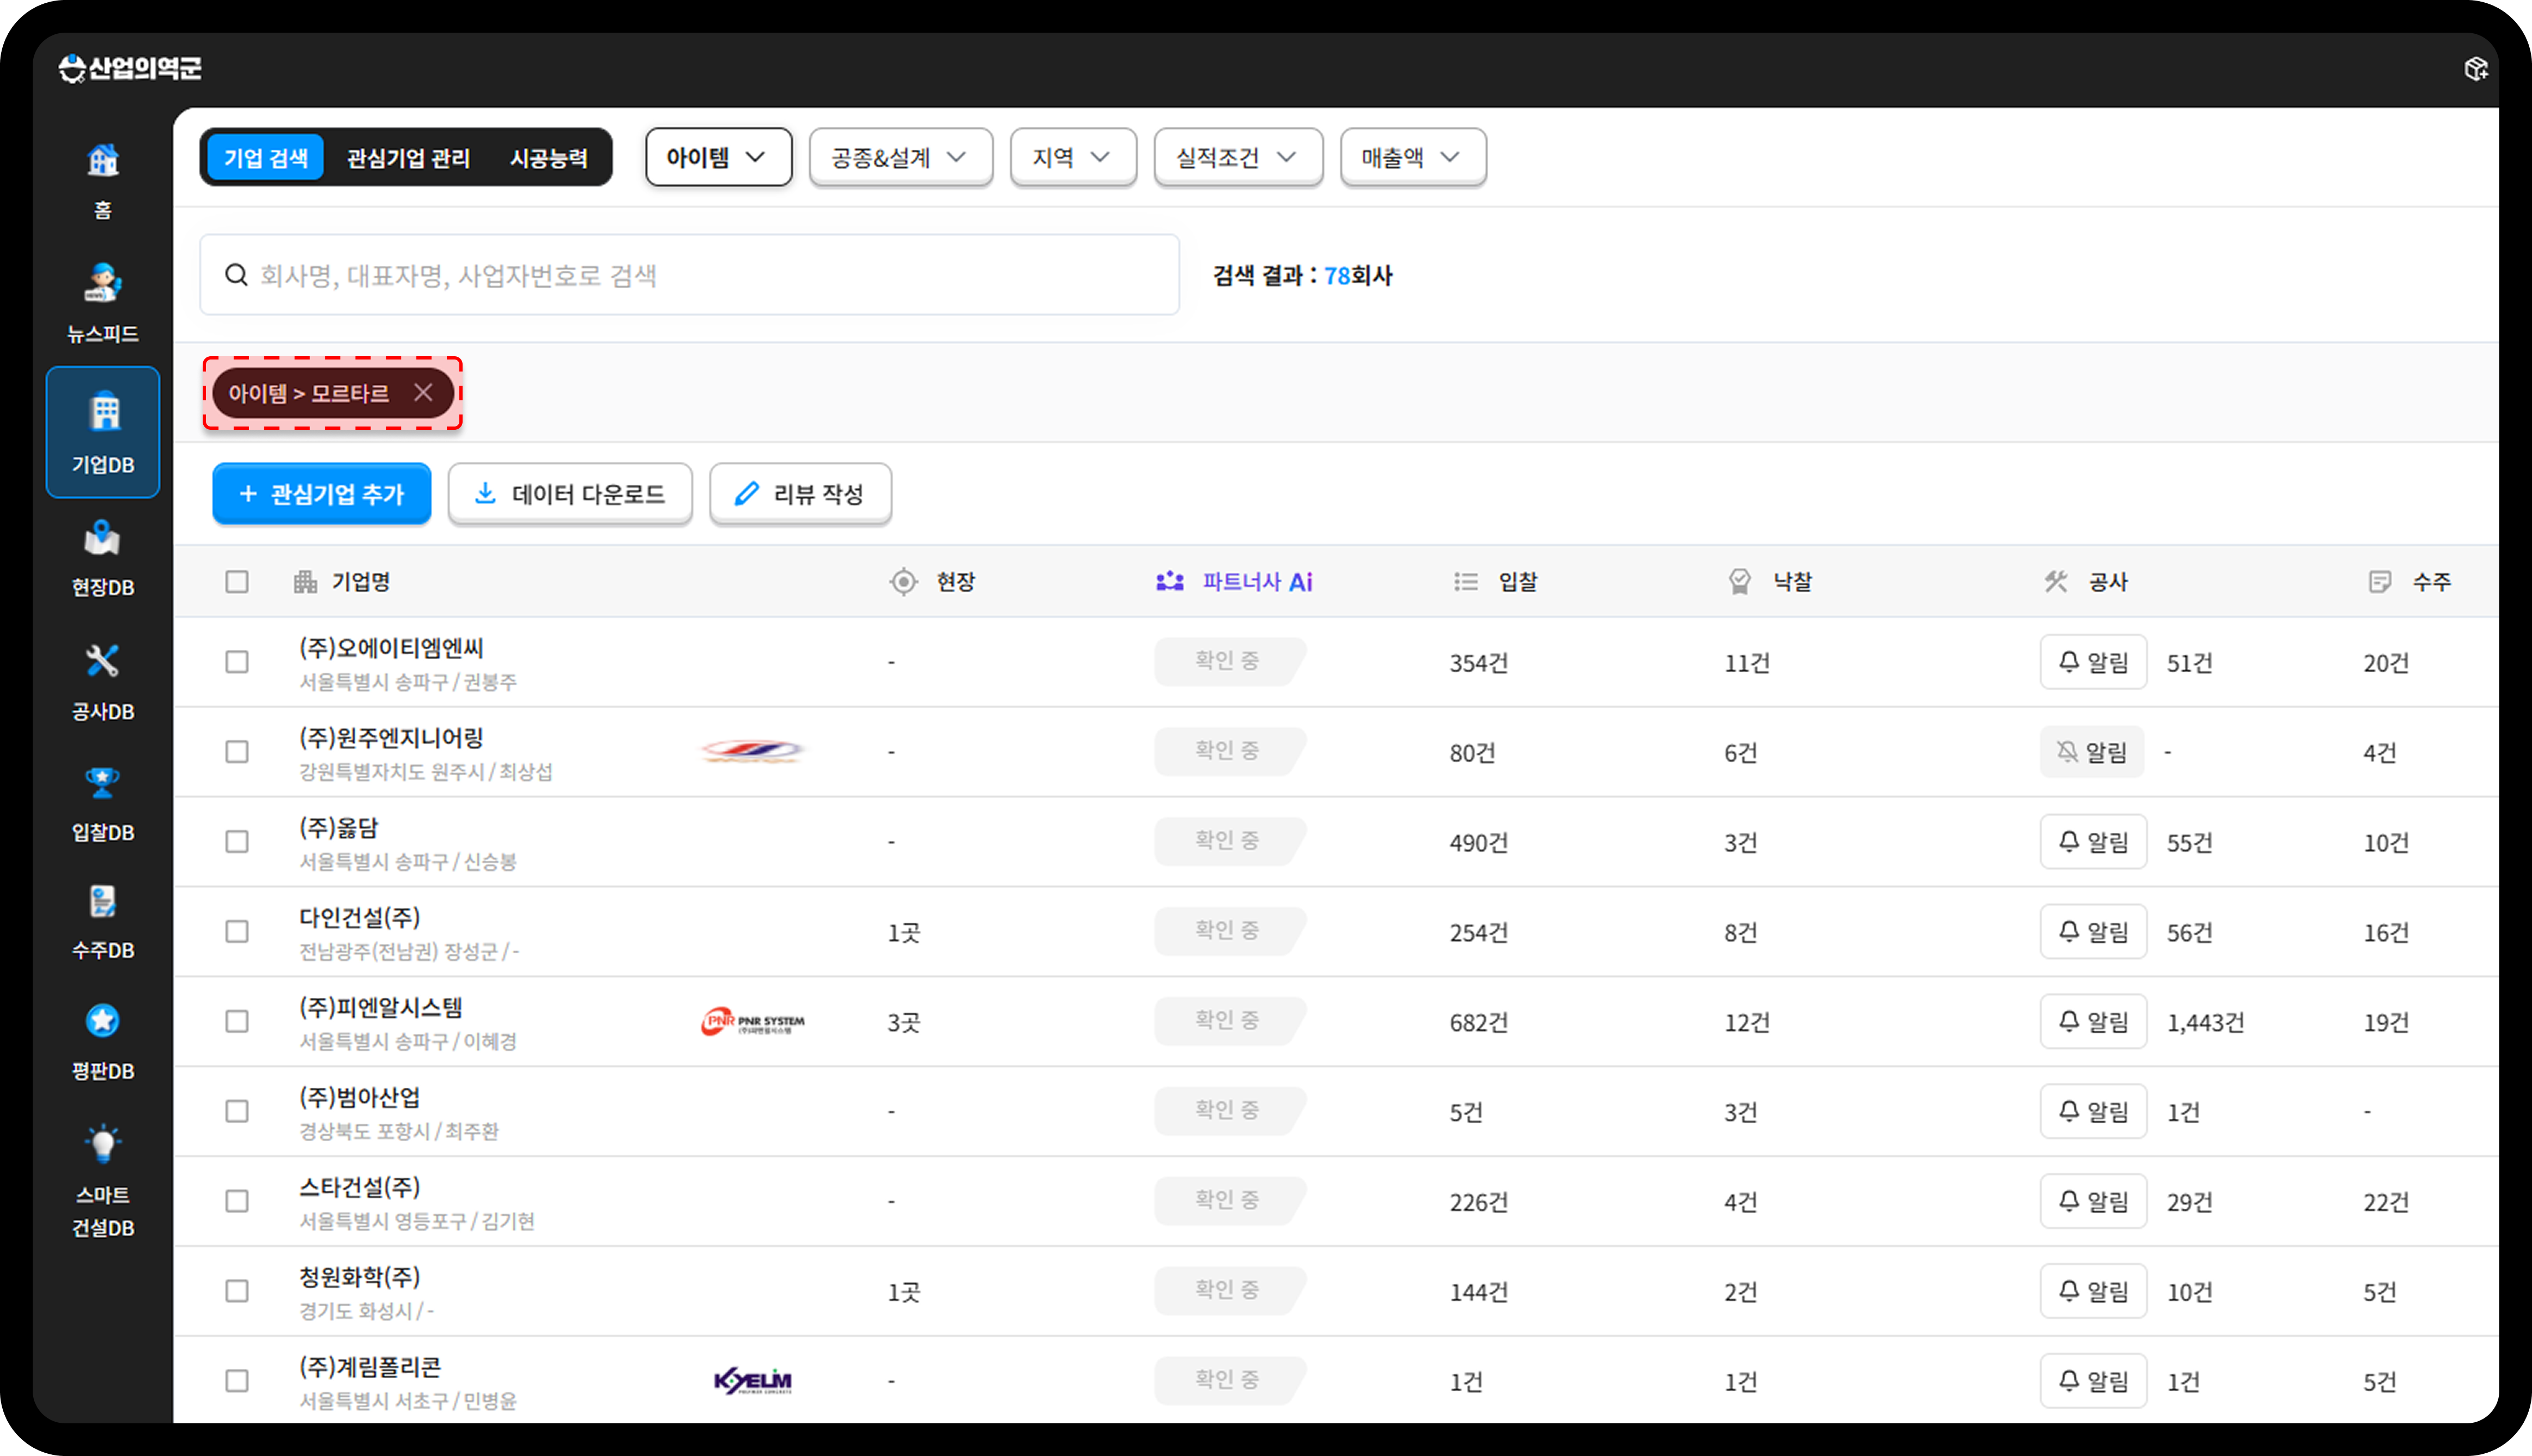Expand the 공종&설계 filter dropdown
This screenshot has width=2532, height=1456.
click(900, 157)
